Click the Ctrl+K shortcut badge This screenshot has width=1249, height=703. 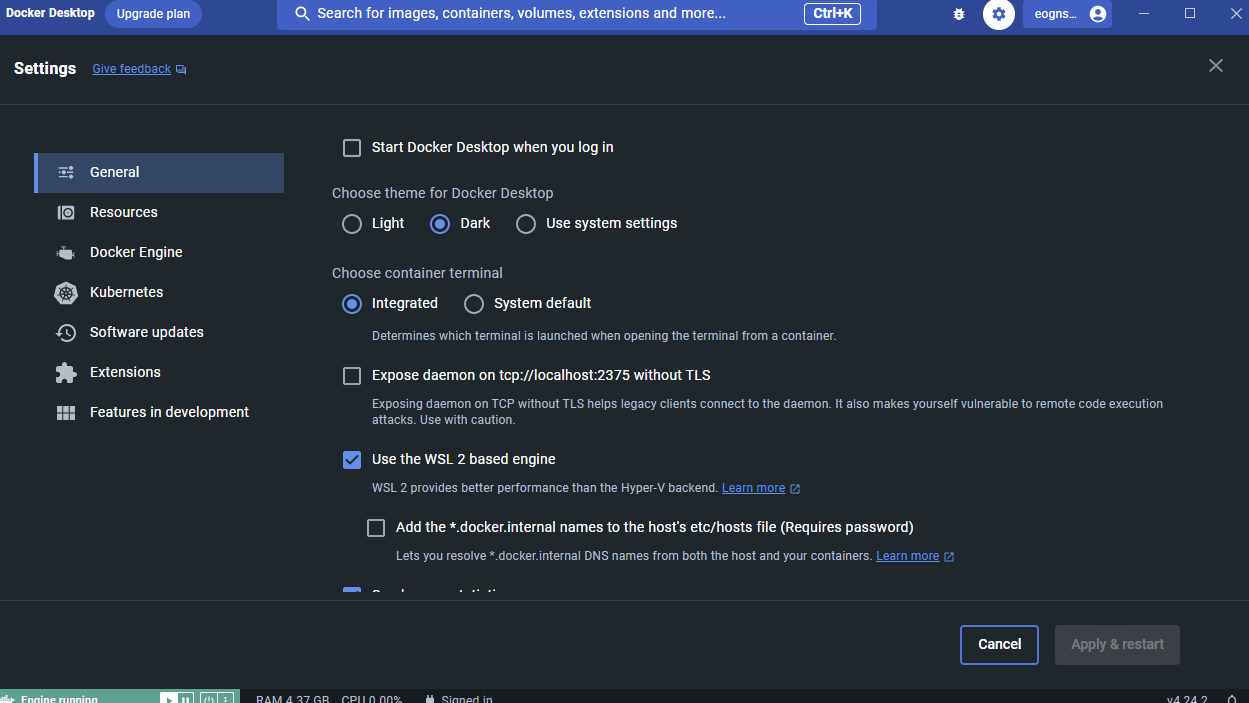pos(832,14)
